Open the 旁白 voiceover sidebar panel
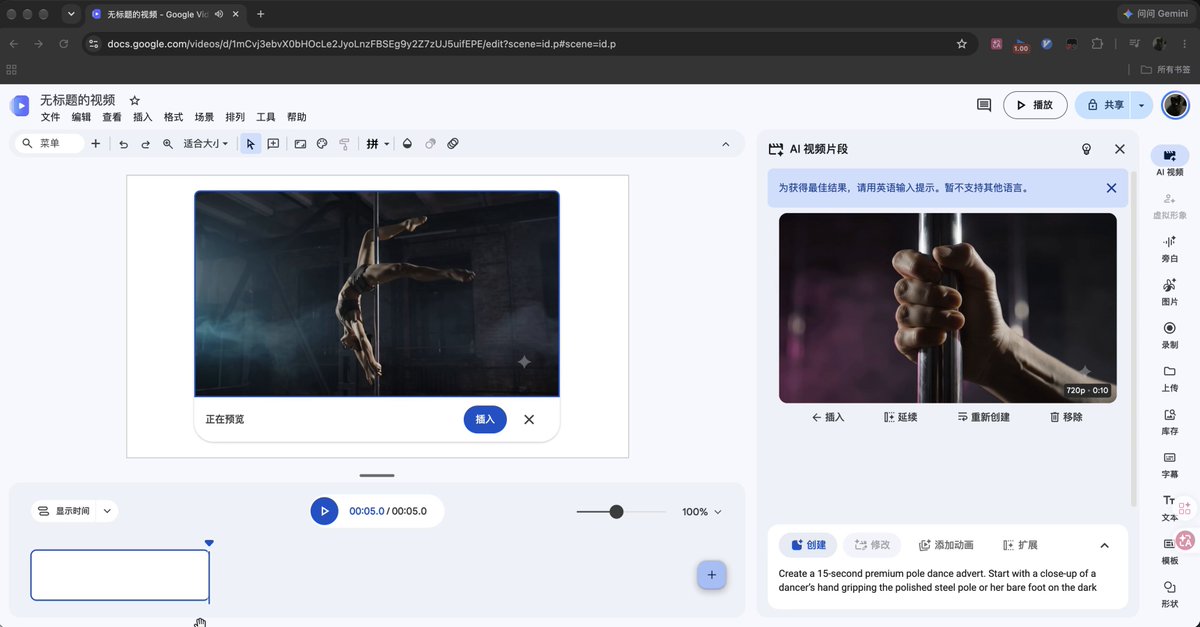This screenshot has width=1200, height=627. click(1169, 248)
